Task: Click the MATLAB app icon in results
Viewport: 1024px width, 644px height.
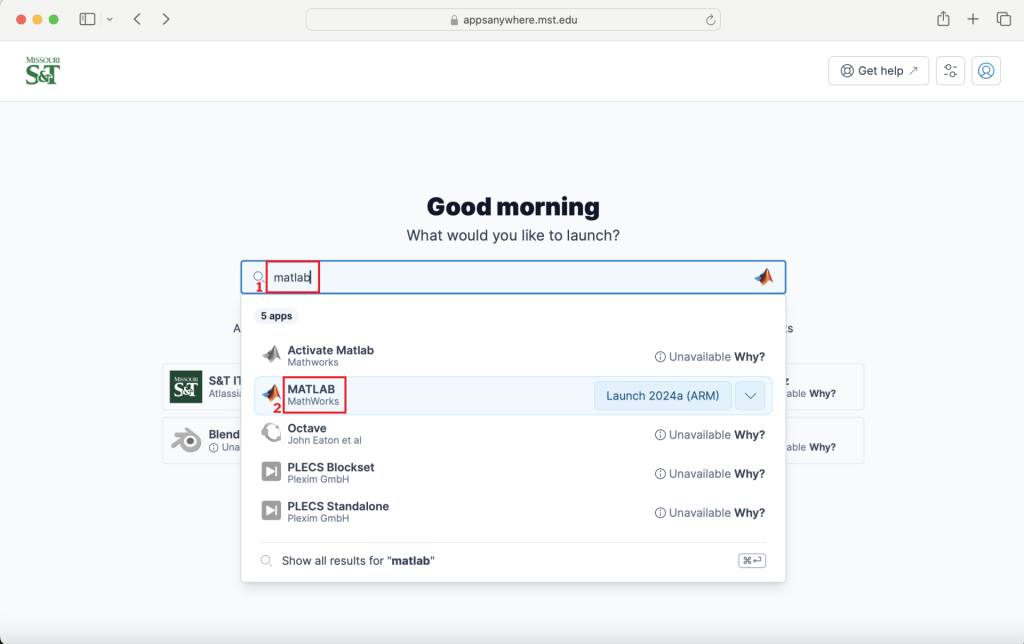Action: pyautogui.click(x=272, y=393)
